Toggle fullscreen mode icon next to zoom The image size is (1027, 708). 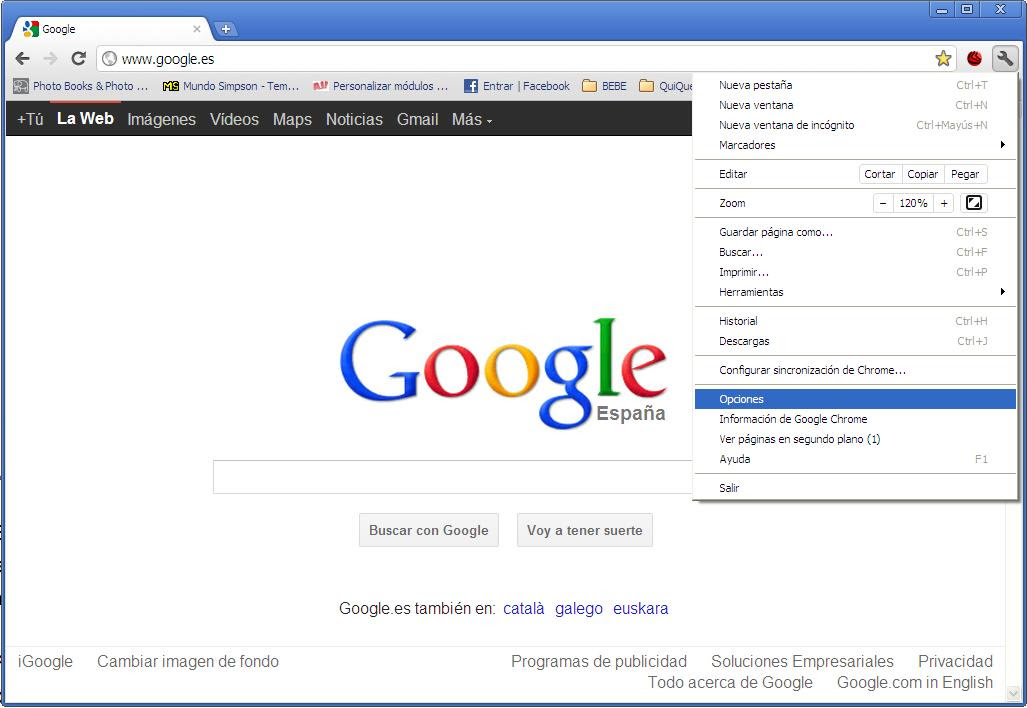pos(973,203)
